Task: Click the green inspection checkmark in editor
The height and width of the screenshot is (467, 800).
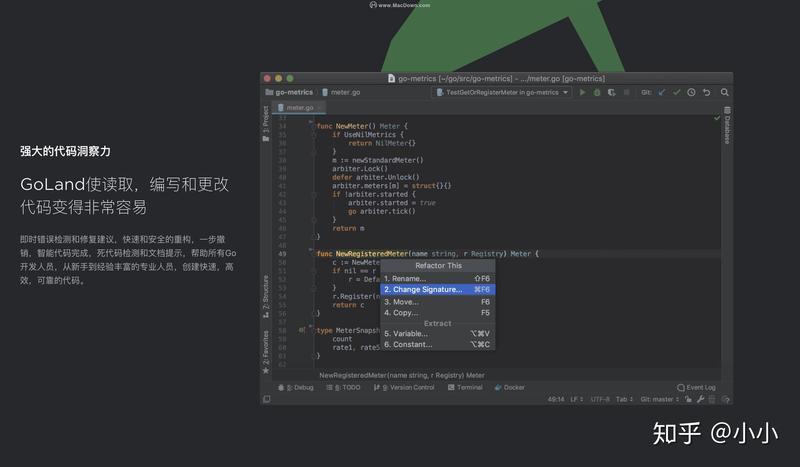Action: pyautogui.click(x=717, y=118)
